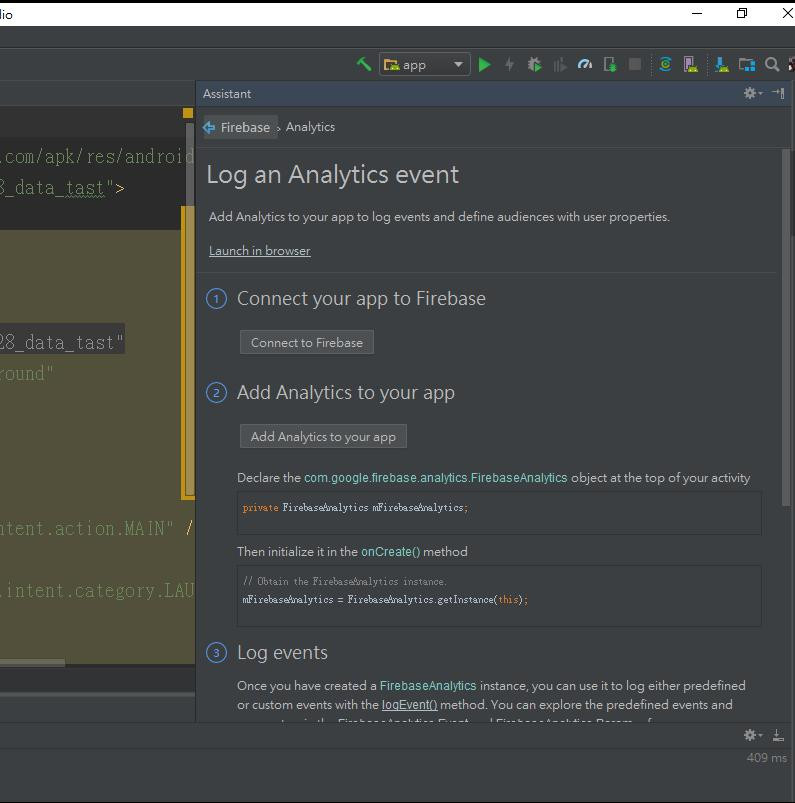Screen dimensions: 795x803
Task: Click the editor horizontal scrollbar thumb
Action: pos(32,663)
